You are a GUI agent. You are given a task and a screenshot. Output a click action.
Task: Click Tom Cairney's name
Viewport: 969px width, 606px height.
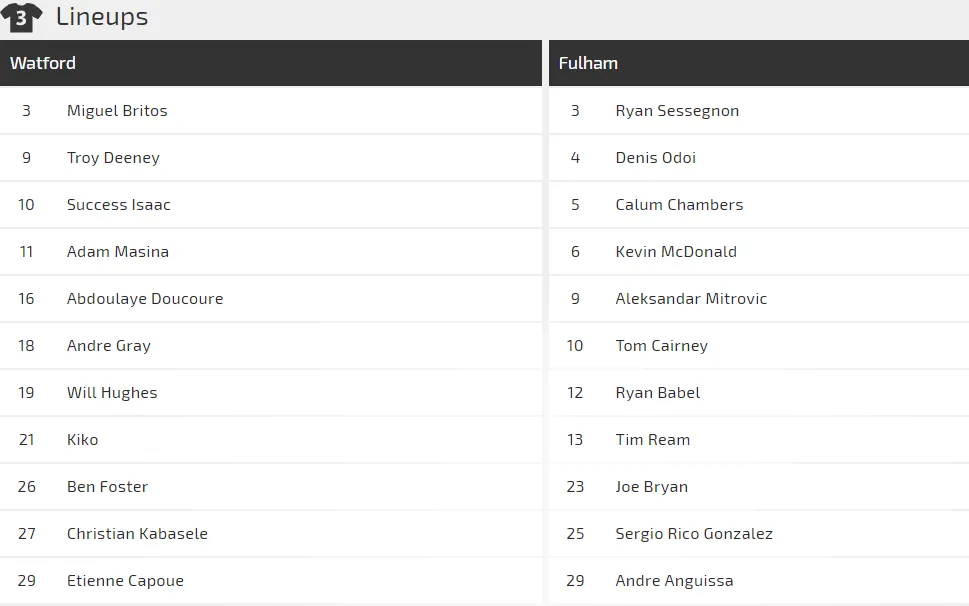661,346
